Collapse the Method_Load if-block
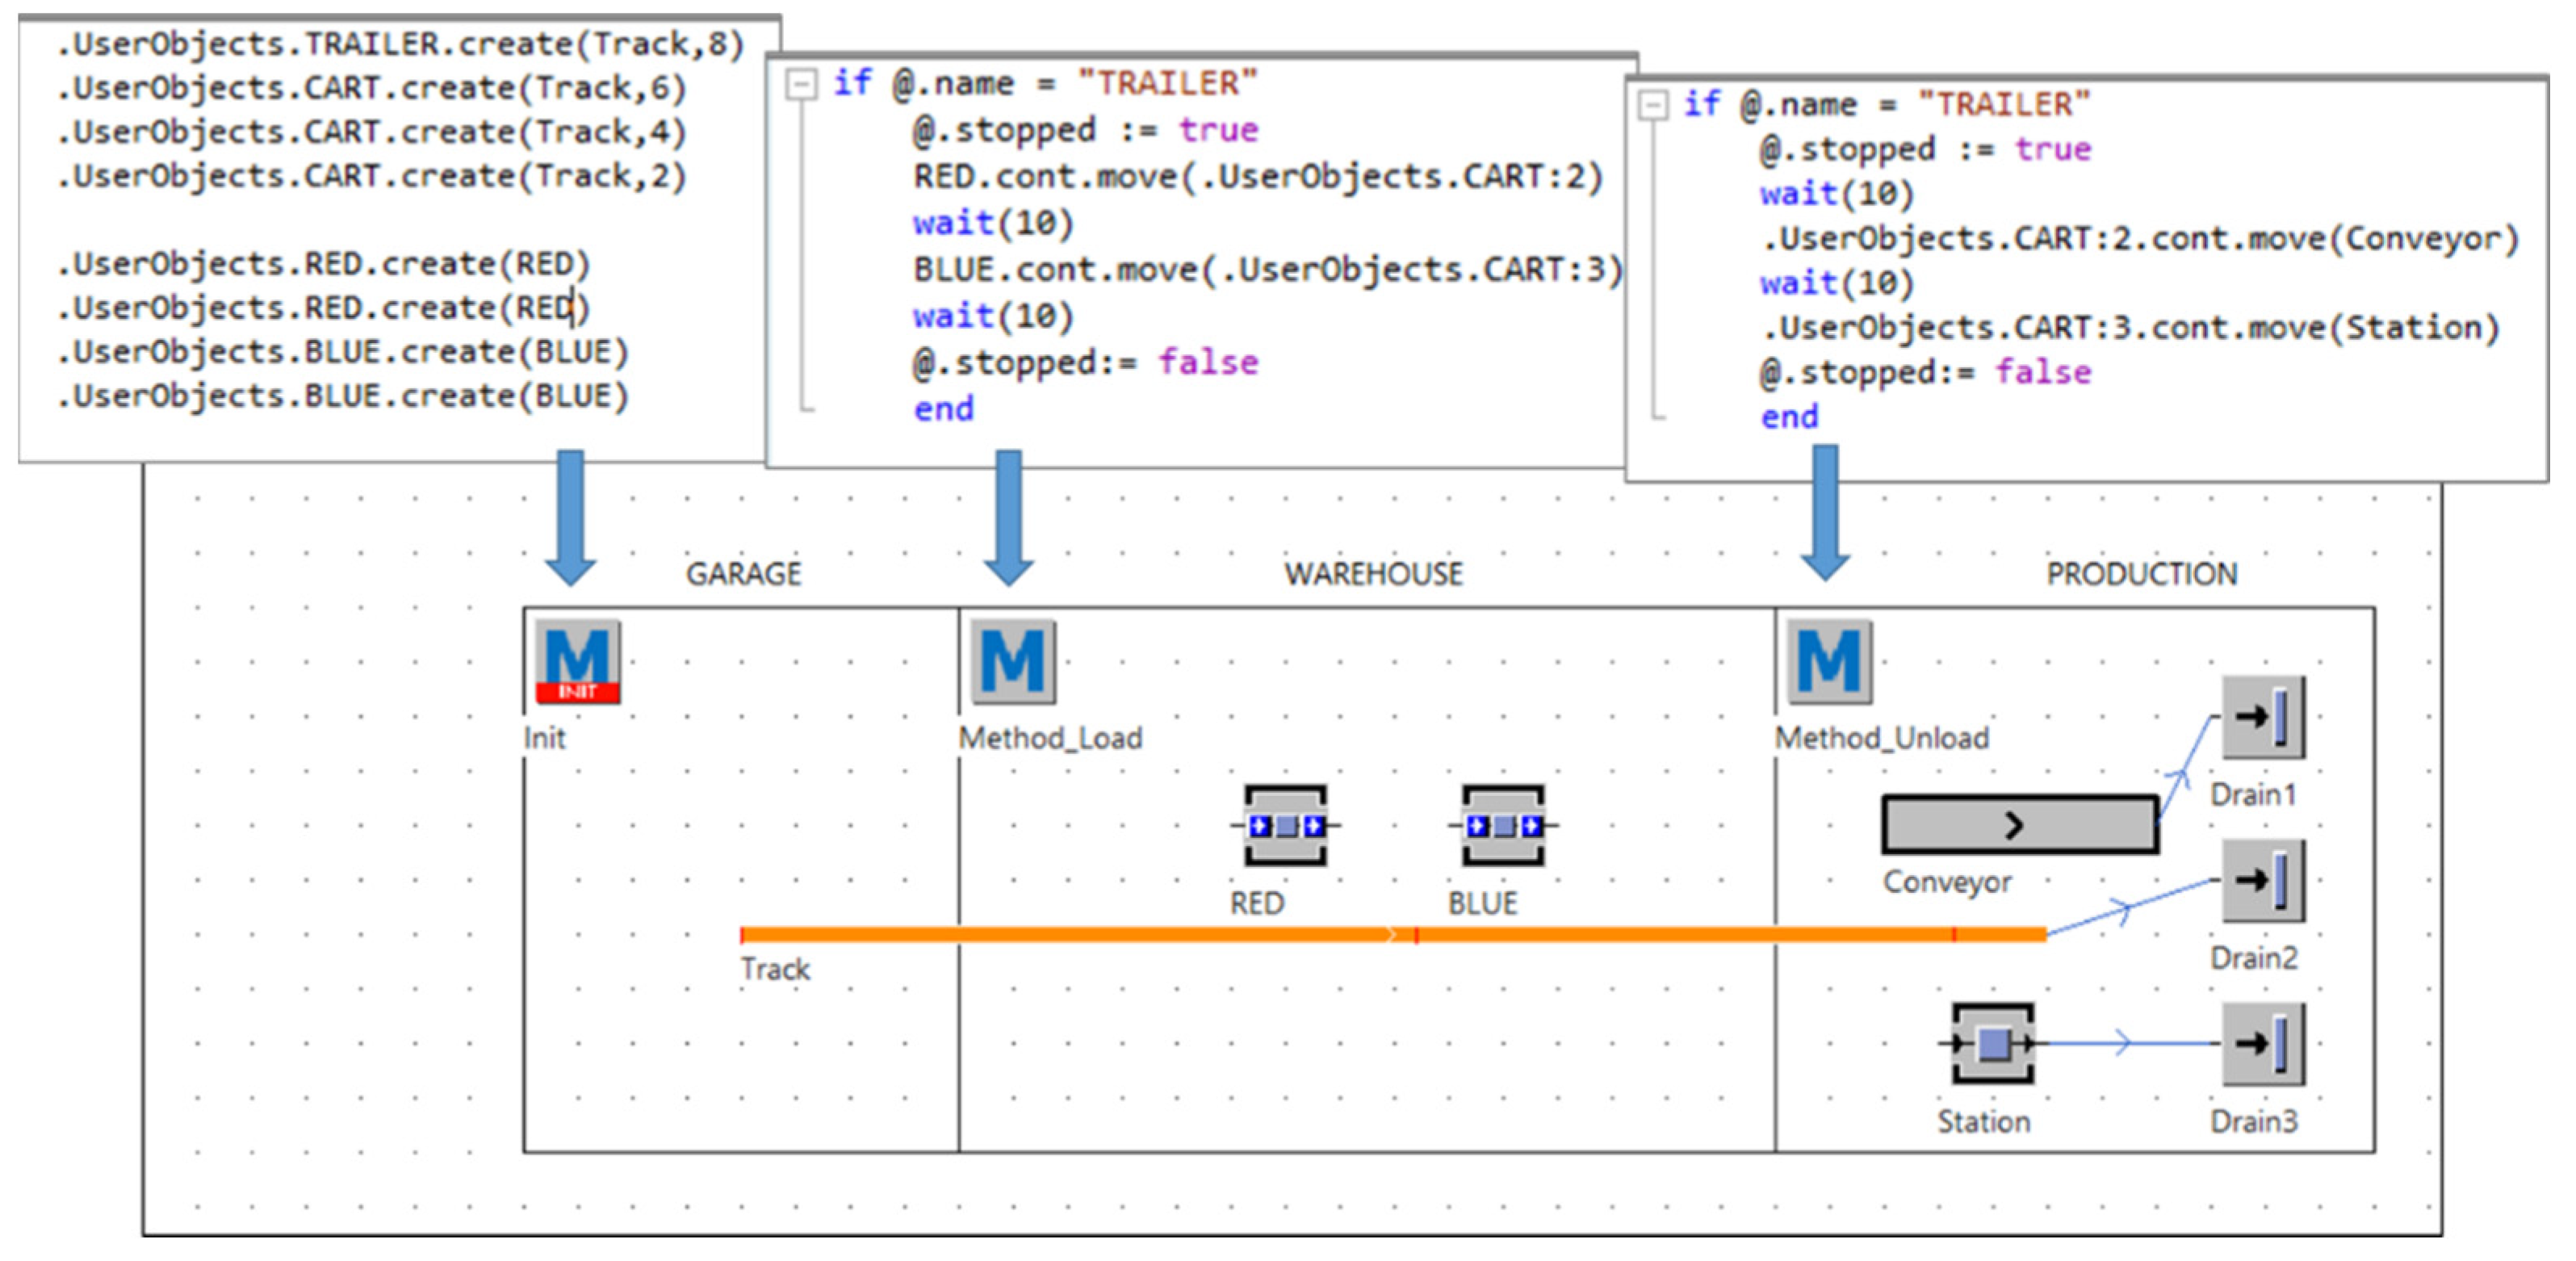Image resolution: width=2576 pixels, height=1261 pixels. (800, 84)
